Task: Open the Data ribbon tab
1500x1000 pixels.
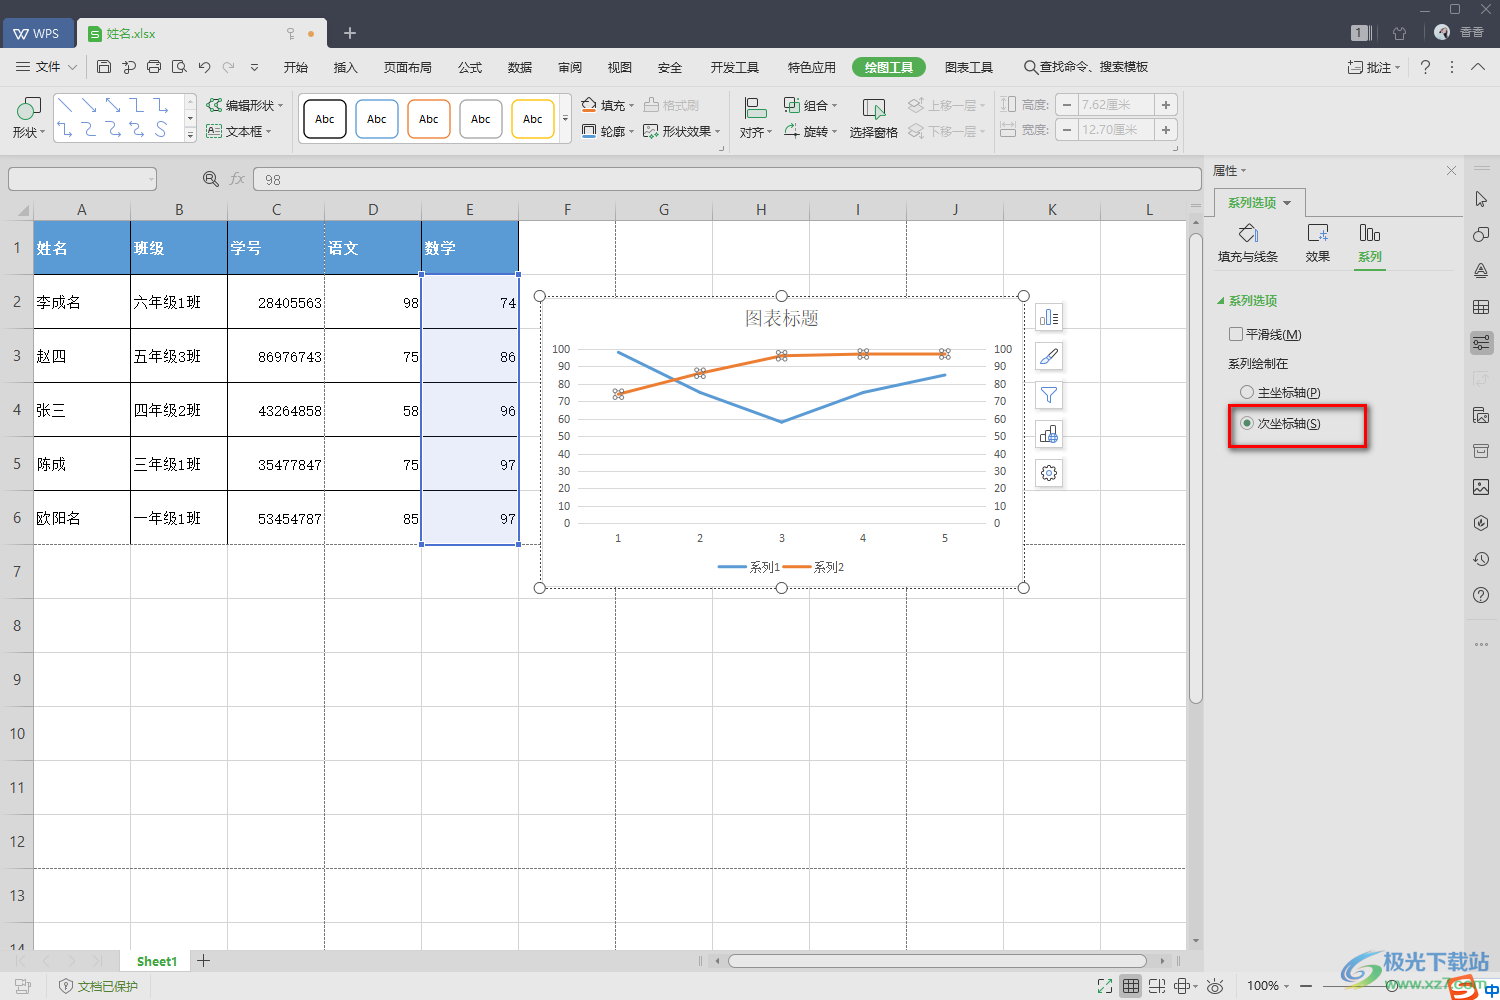Action: point(520,67)
